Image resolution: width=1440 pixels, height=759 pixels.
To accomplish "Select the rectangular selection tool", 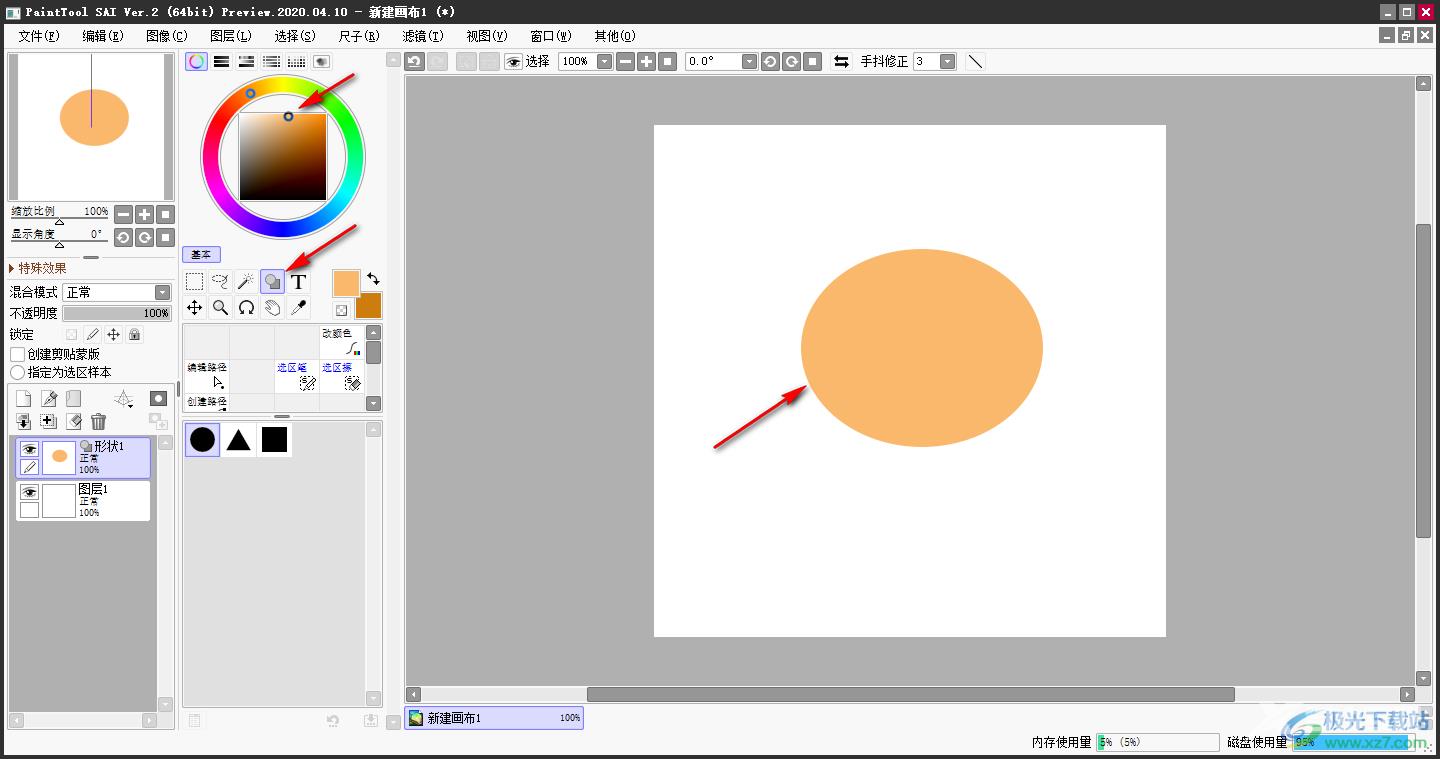I will (x=195, y=282).
